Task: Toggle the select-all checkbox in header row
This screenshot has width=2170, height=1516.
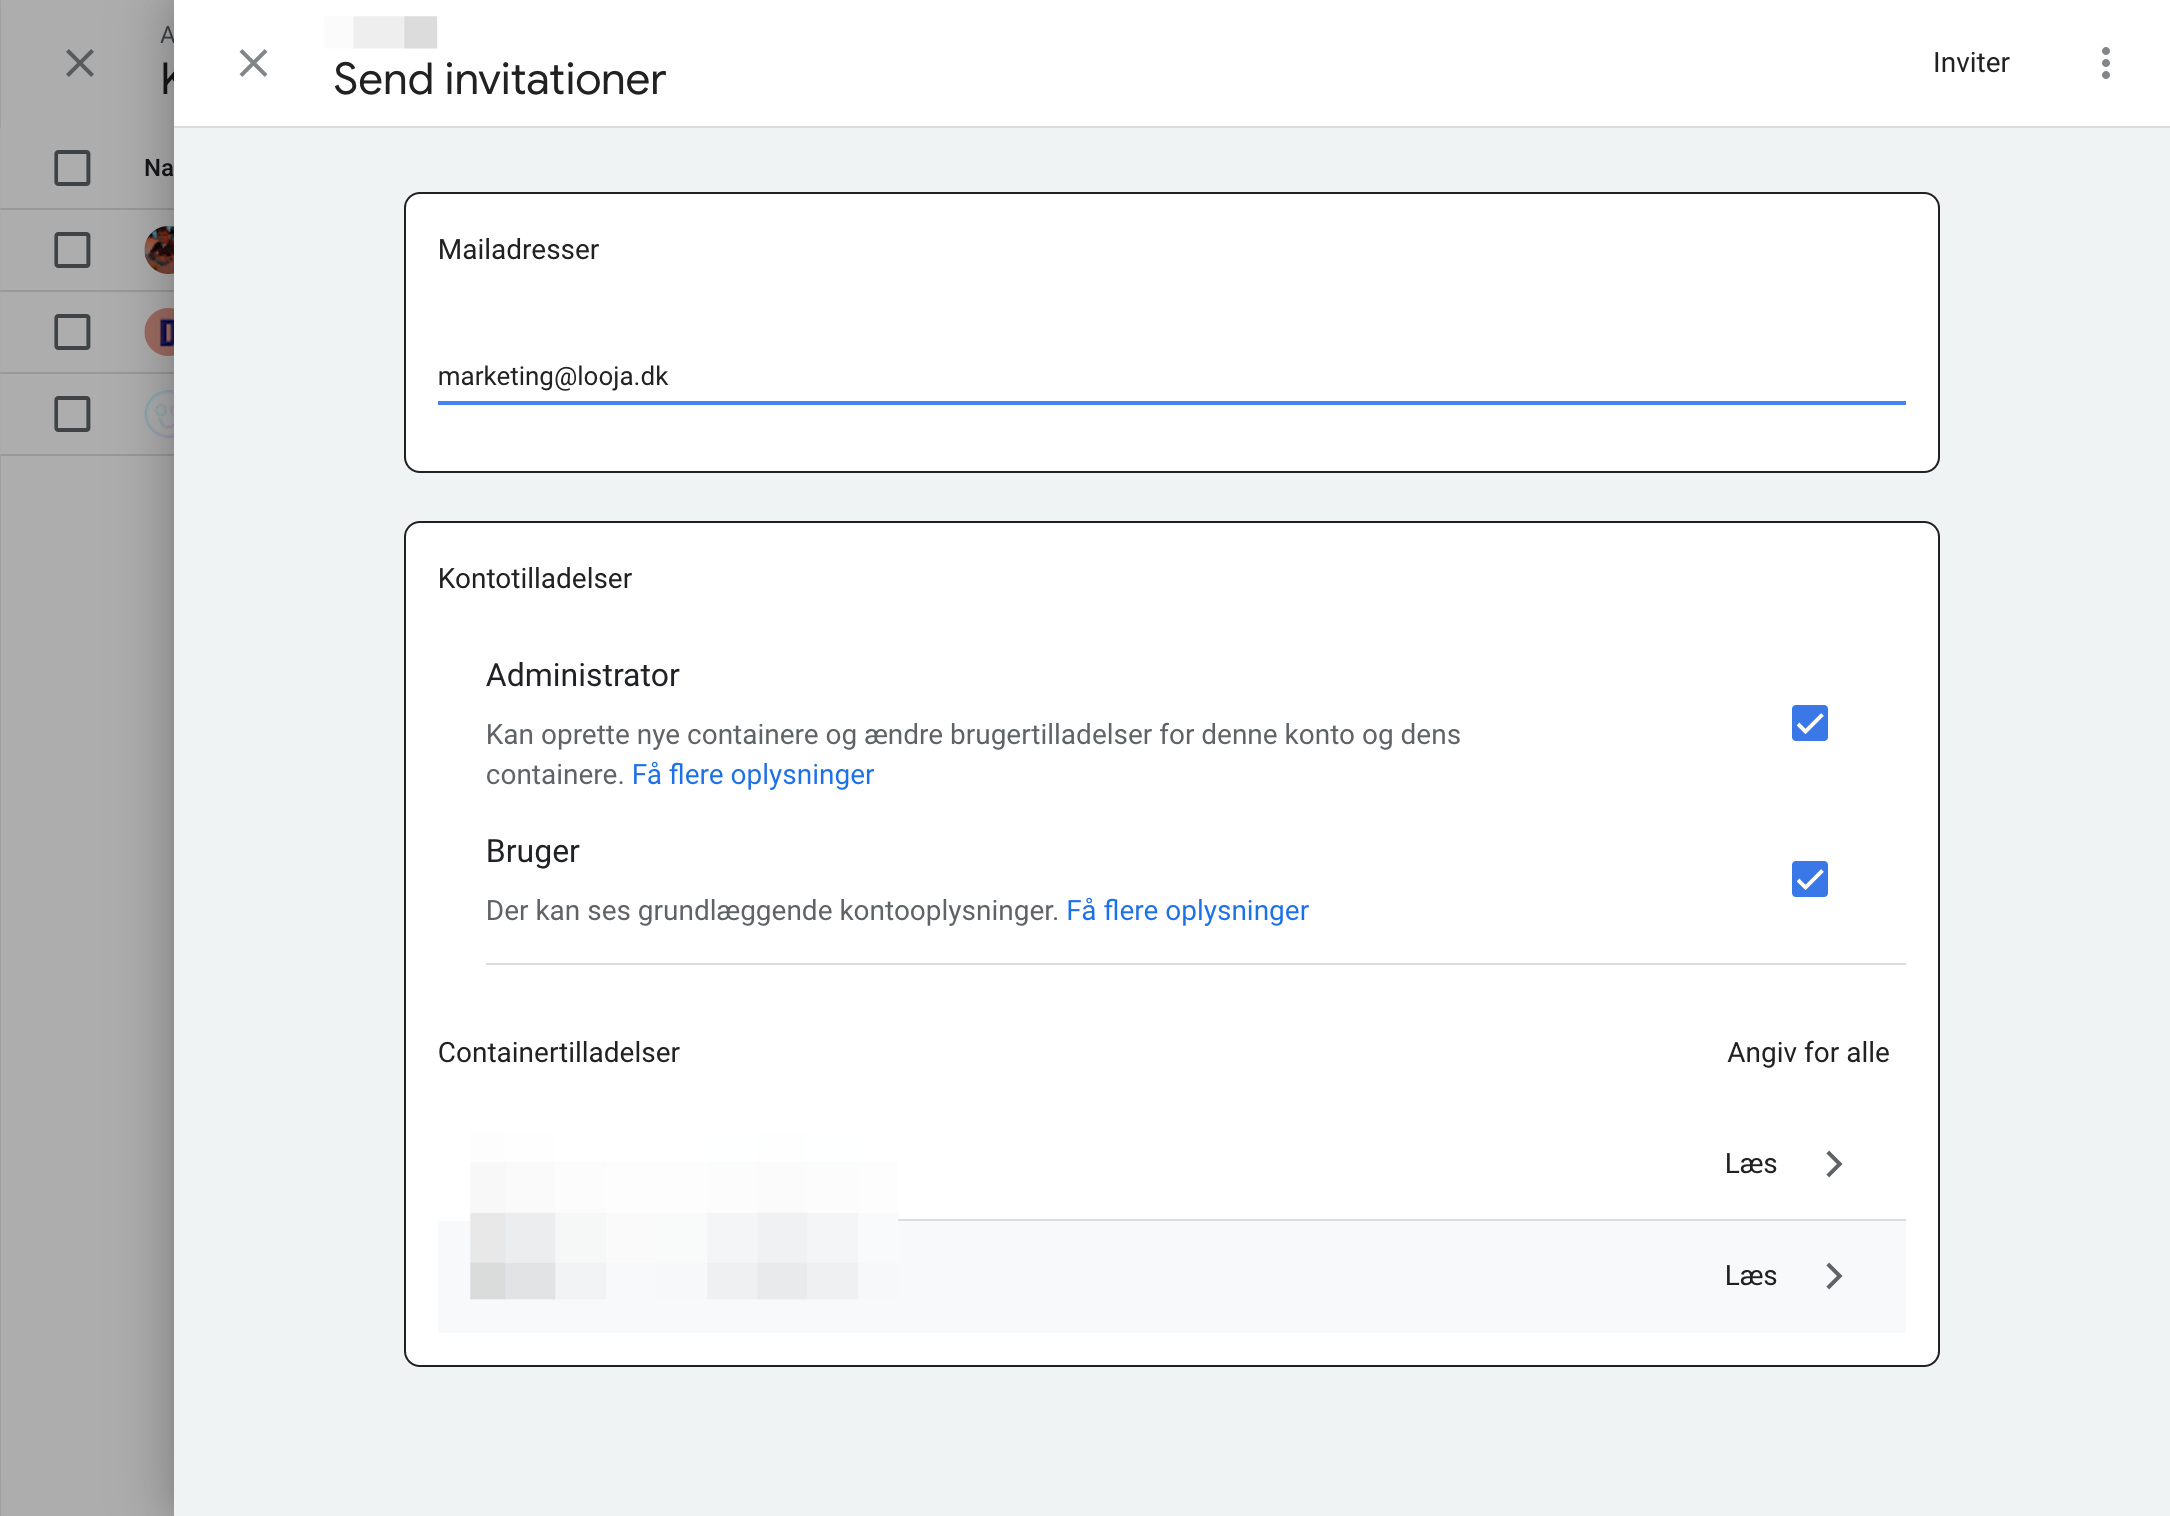Action: (72, 168)
